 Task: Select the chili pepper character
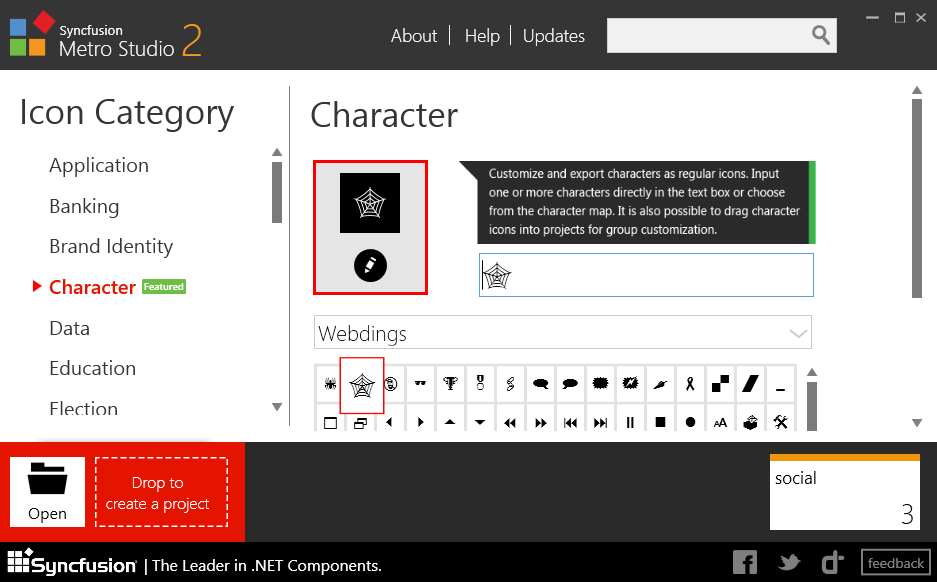(x=660, y=384)
